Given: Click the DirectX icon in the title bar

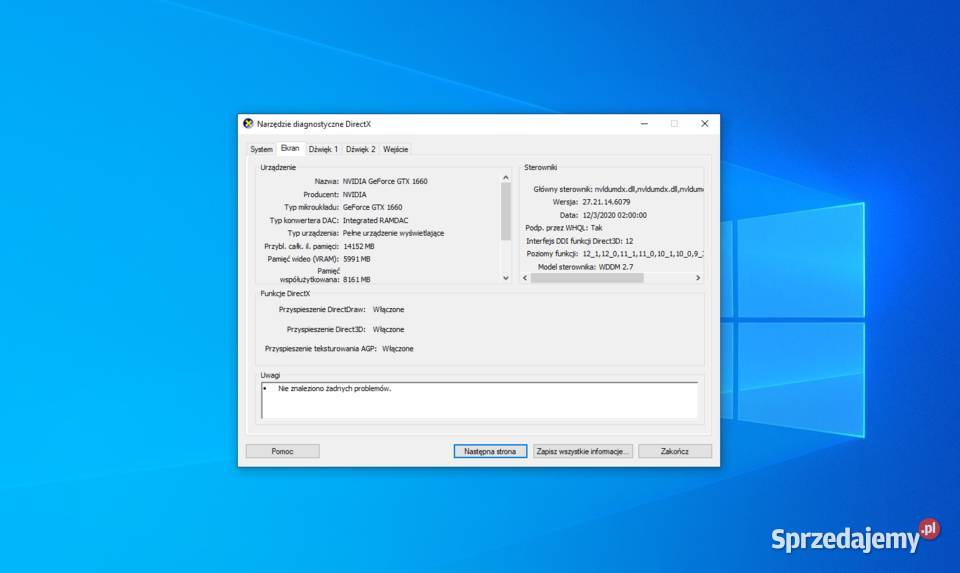Looking at the screenshot, I should 248,124.
